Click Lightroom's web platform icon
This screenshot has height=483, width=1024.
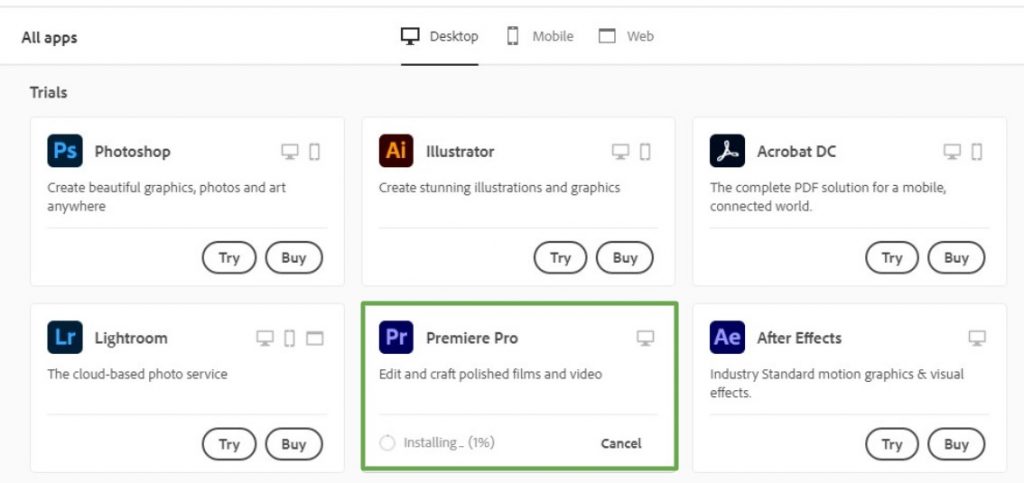pyautogui.click(x=315, y=338)
